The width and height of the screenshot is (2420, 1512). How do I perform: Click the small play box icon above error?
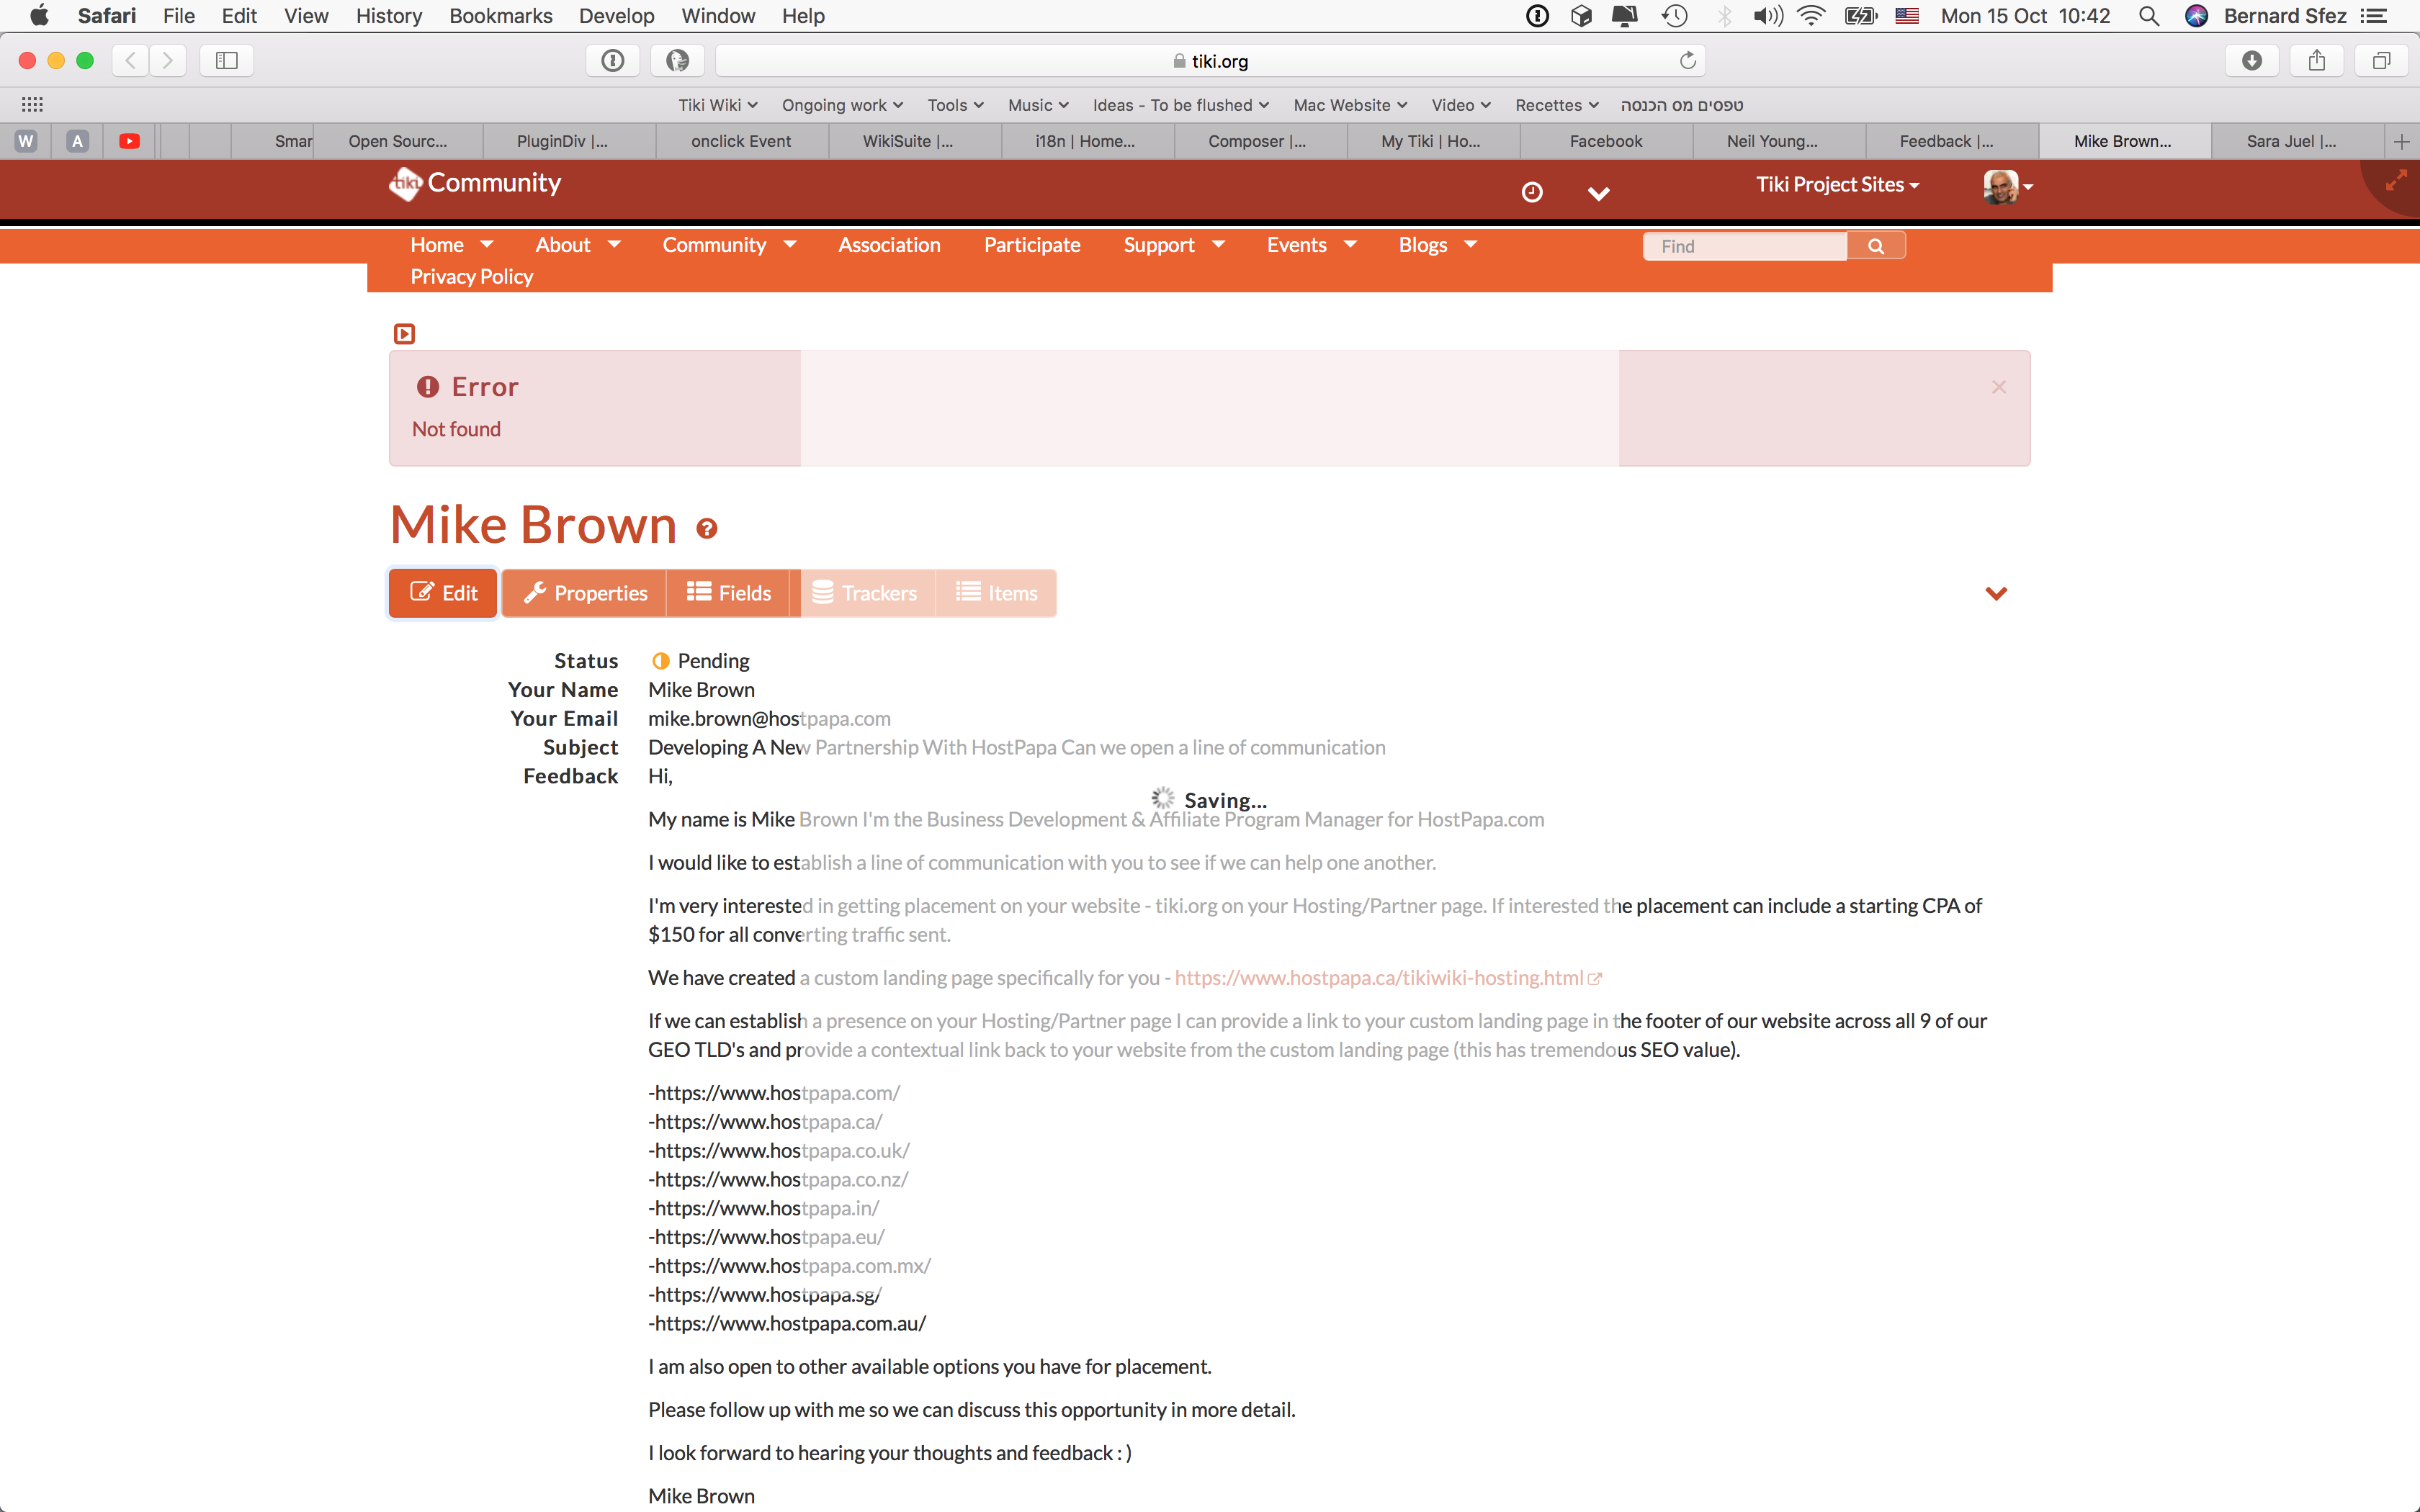coord(404,334)
